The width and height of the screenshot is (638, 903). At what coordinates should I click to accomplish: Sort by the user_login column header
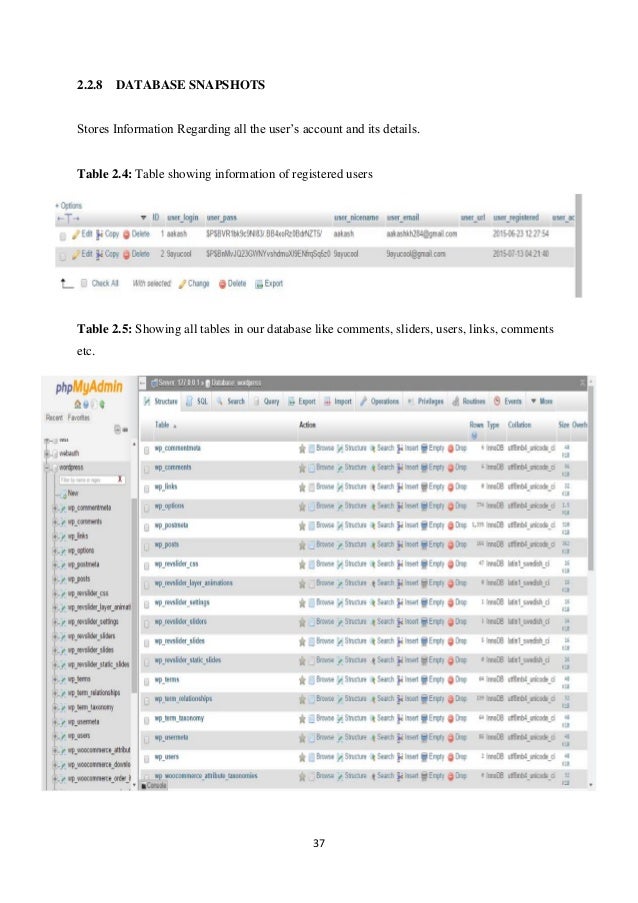183,218
